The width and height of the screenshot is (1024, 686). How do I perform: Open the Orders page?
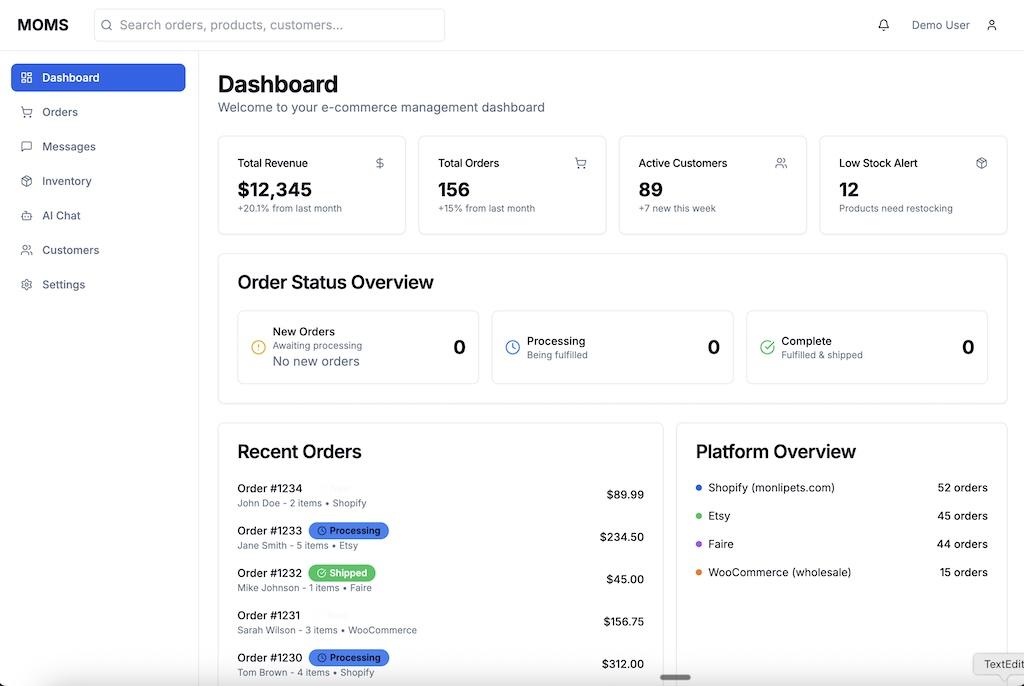tap(98, 112)
